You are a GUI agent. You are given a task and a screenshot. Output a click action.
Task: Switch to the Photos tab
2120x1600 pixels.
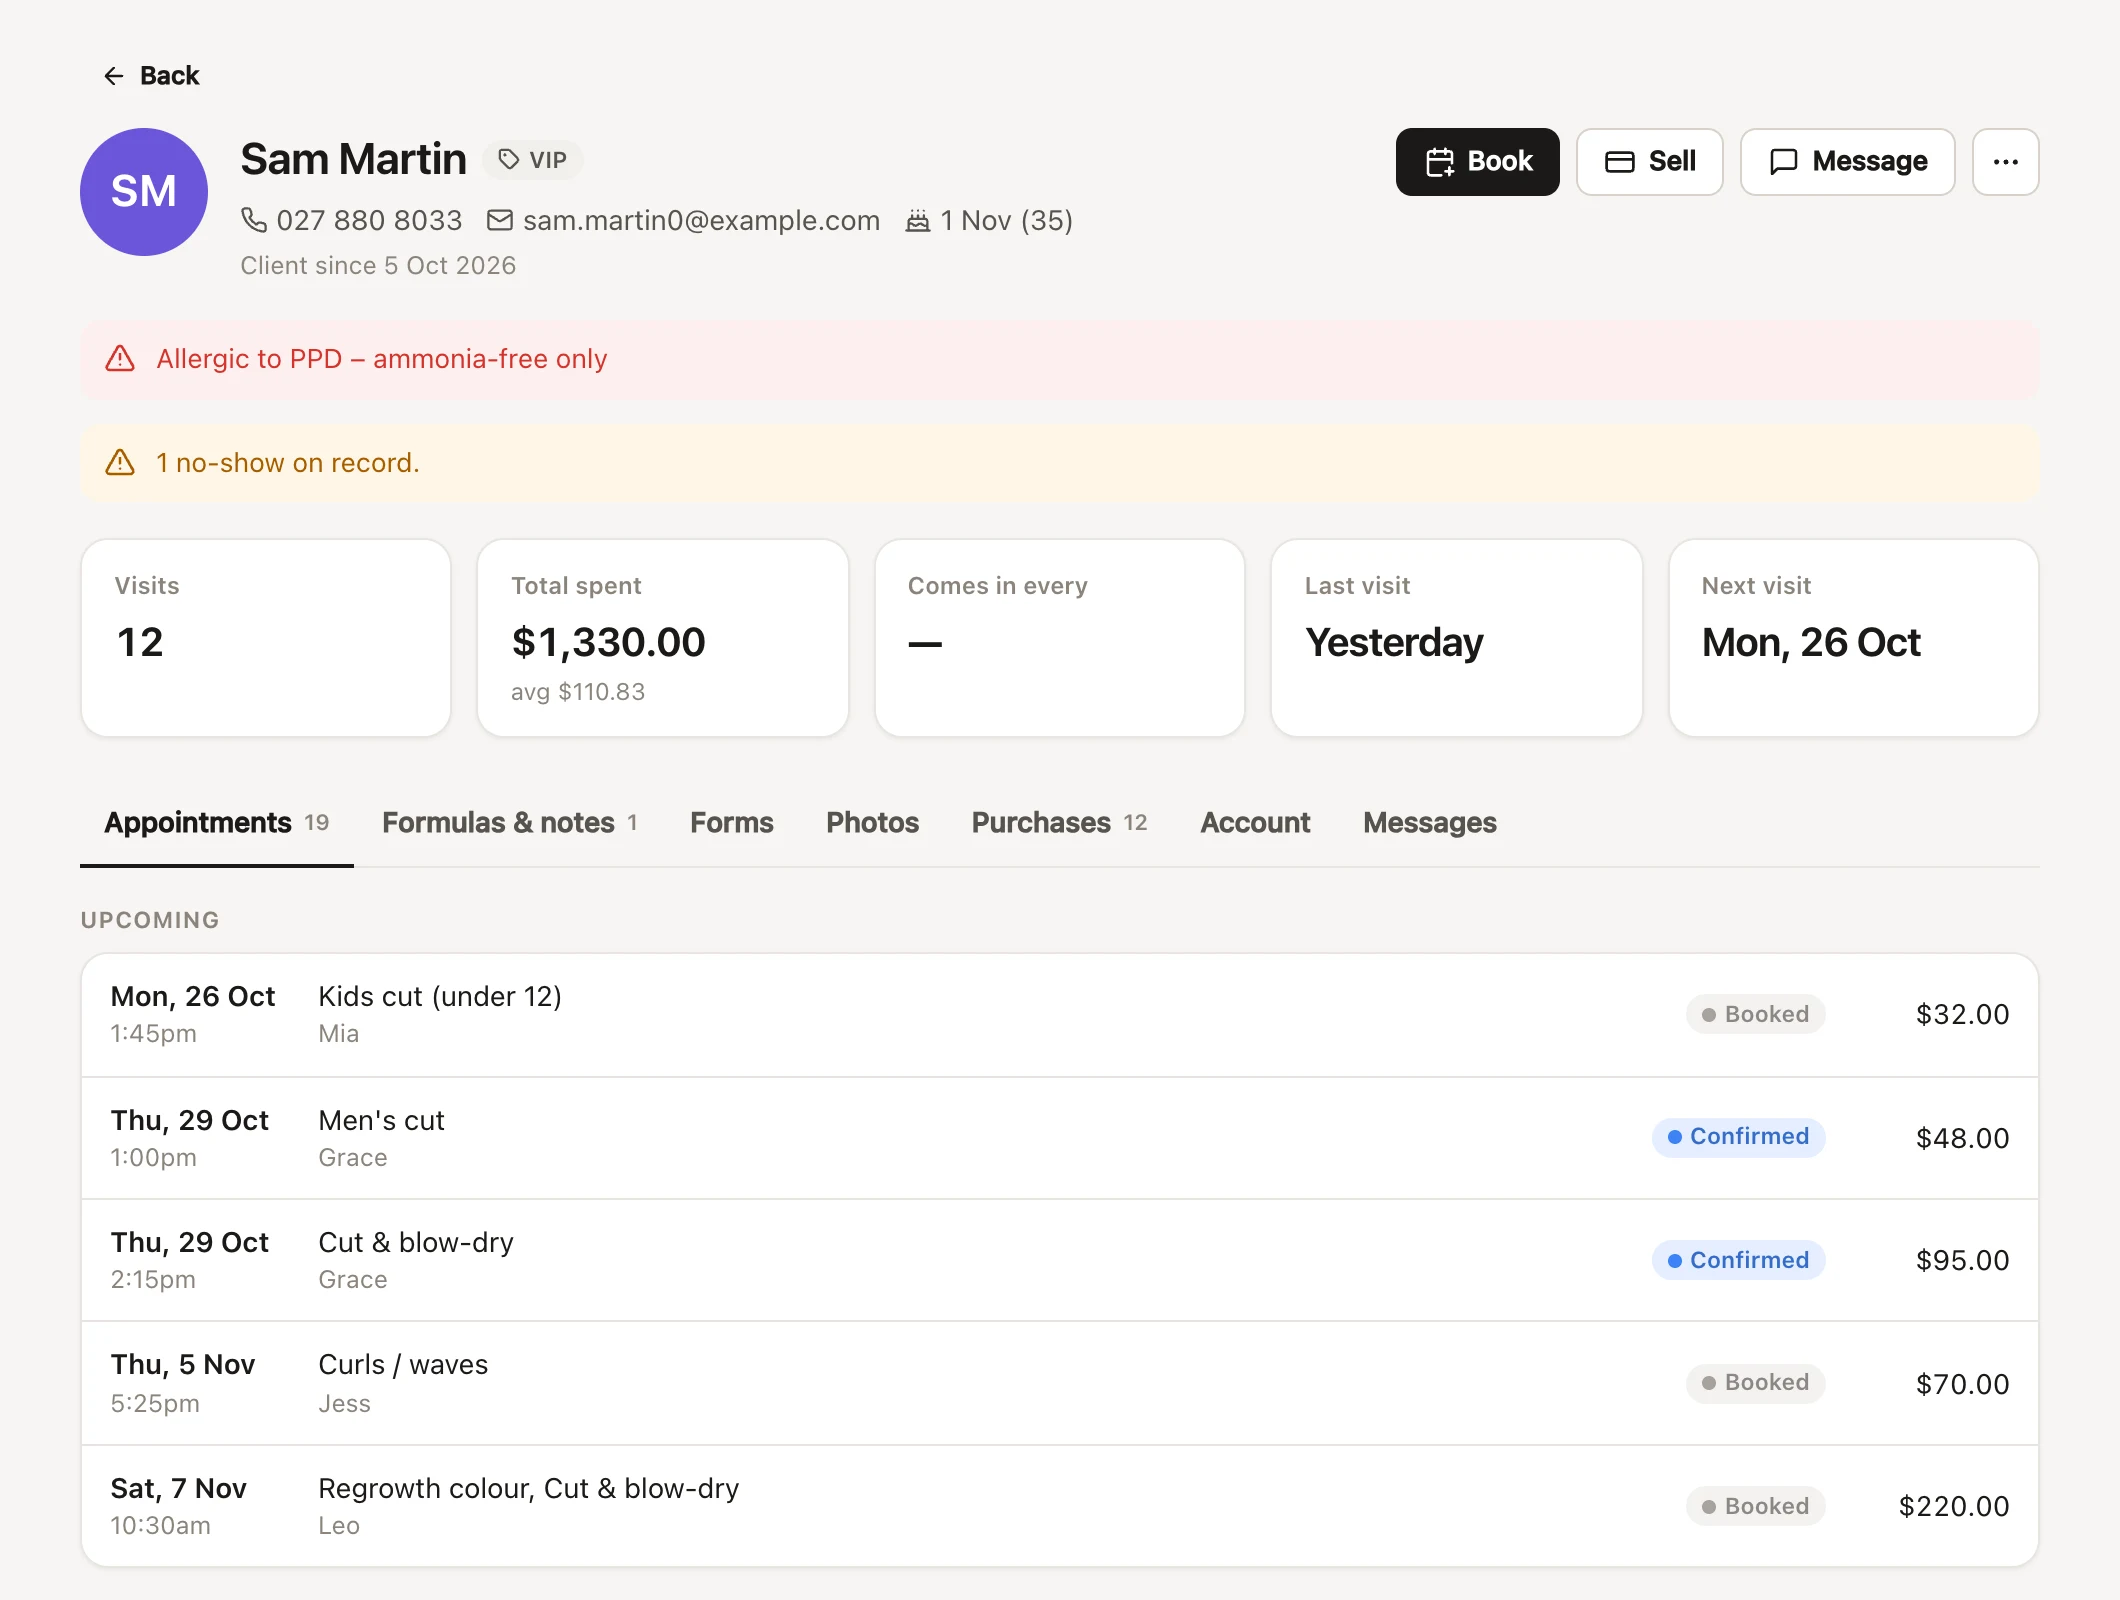click(873, 823)
